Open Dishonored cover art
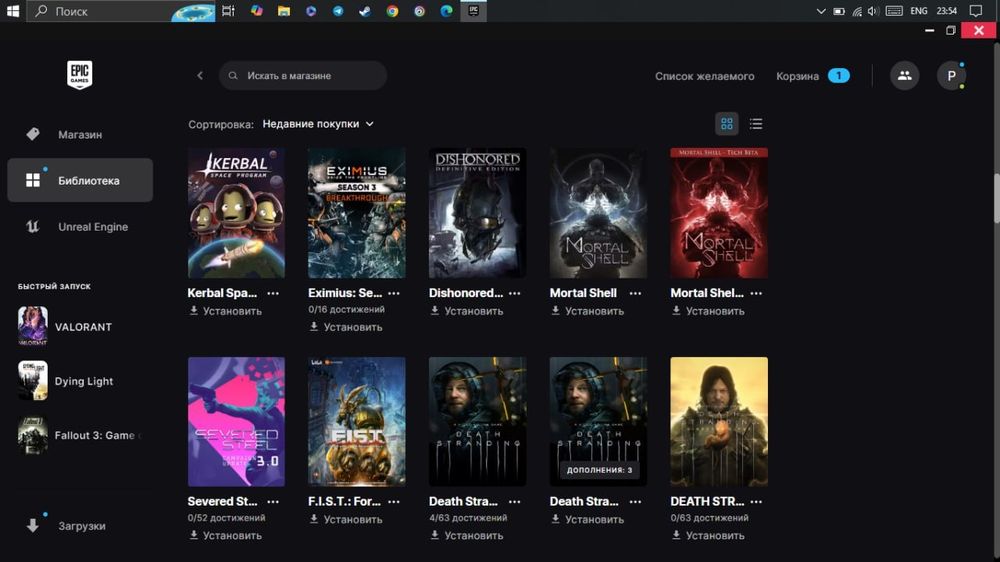Viewport: 1000px width, 562px height. pos(478,213)
